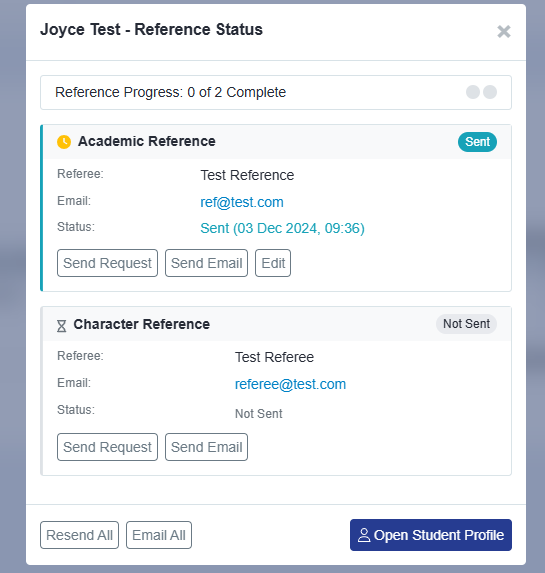
Task: Click the teal Sent status badge
Action: coord(477,142)
